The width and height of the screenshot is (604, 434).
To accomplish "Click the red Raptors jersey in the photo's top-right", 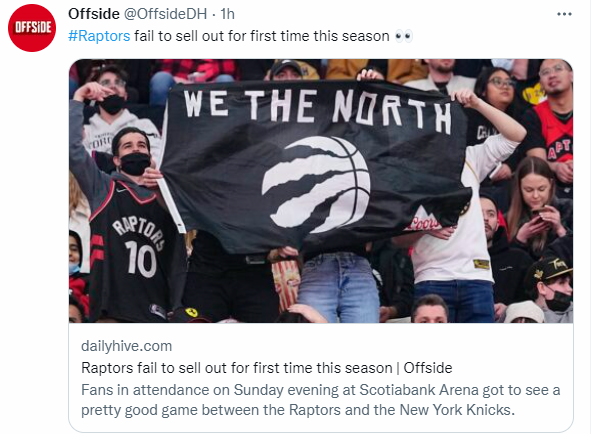I will (553, 125).
